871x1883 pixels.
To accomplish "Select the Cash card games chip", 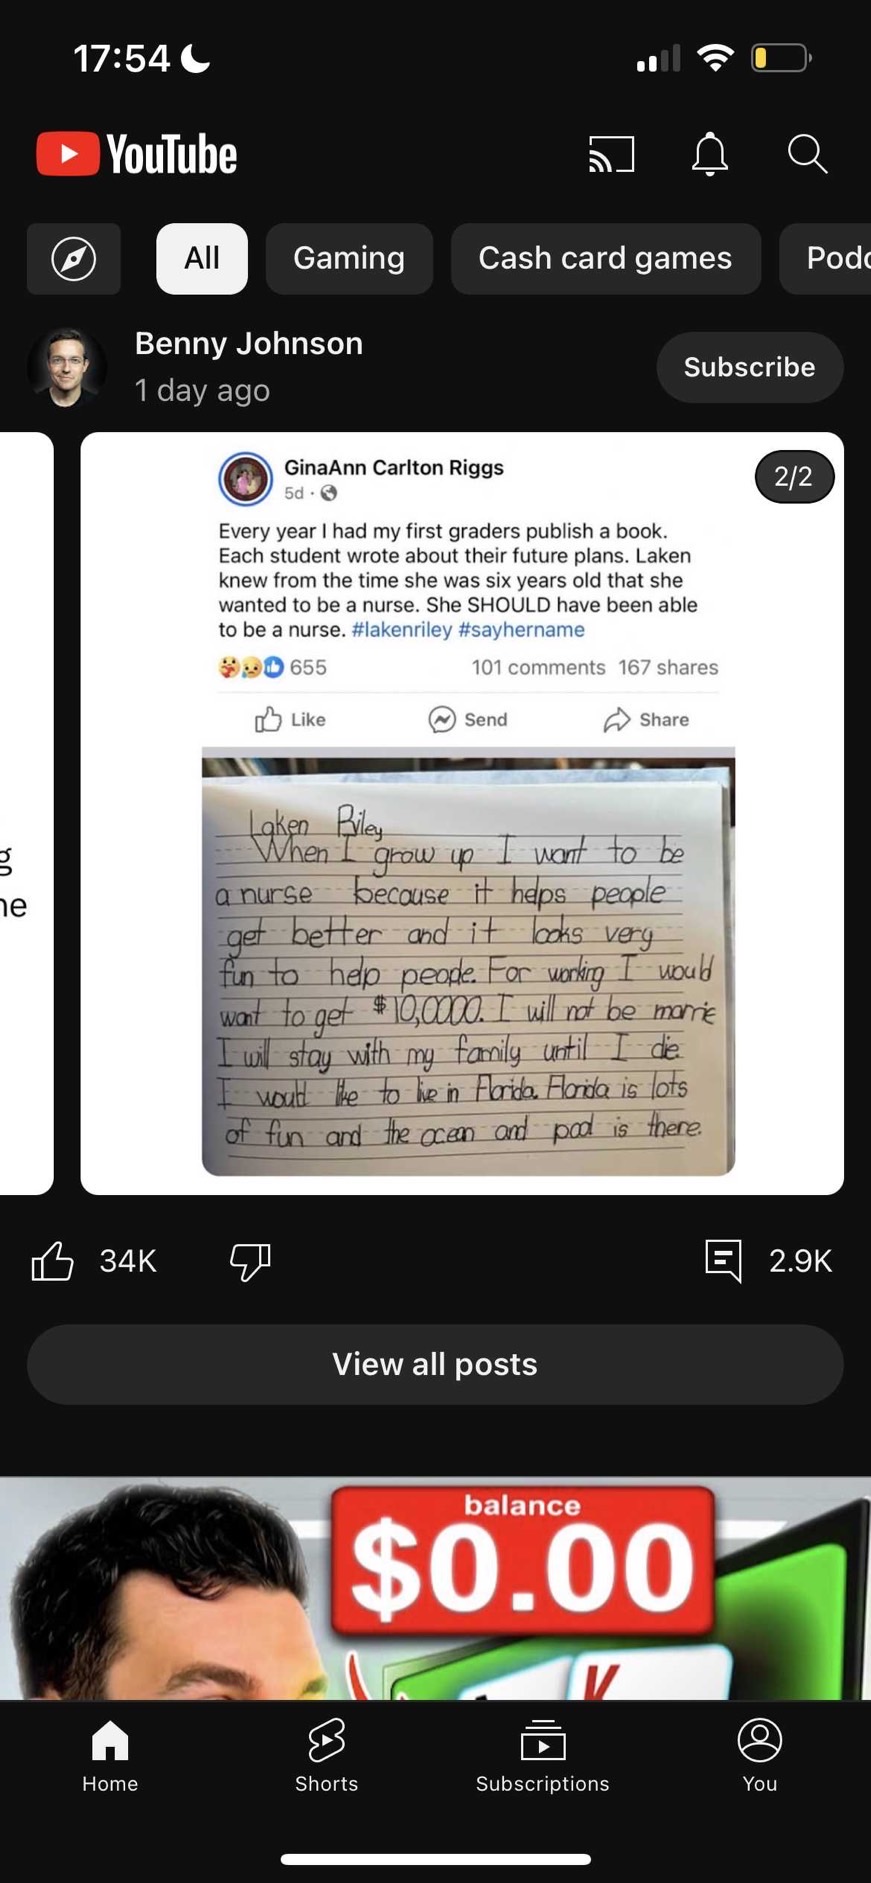I will pos(605,259).
